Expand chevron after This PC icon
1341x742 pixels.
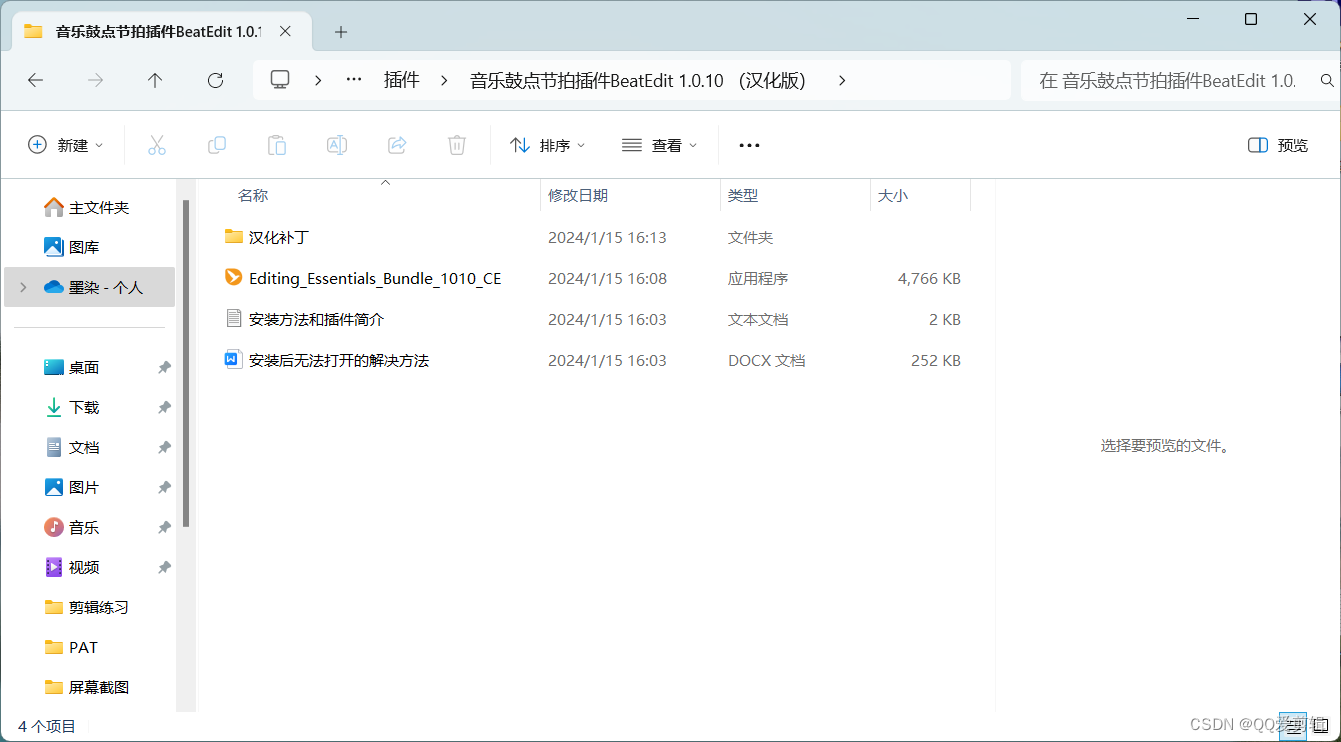318,80
